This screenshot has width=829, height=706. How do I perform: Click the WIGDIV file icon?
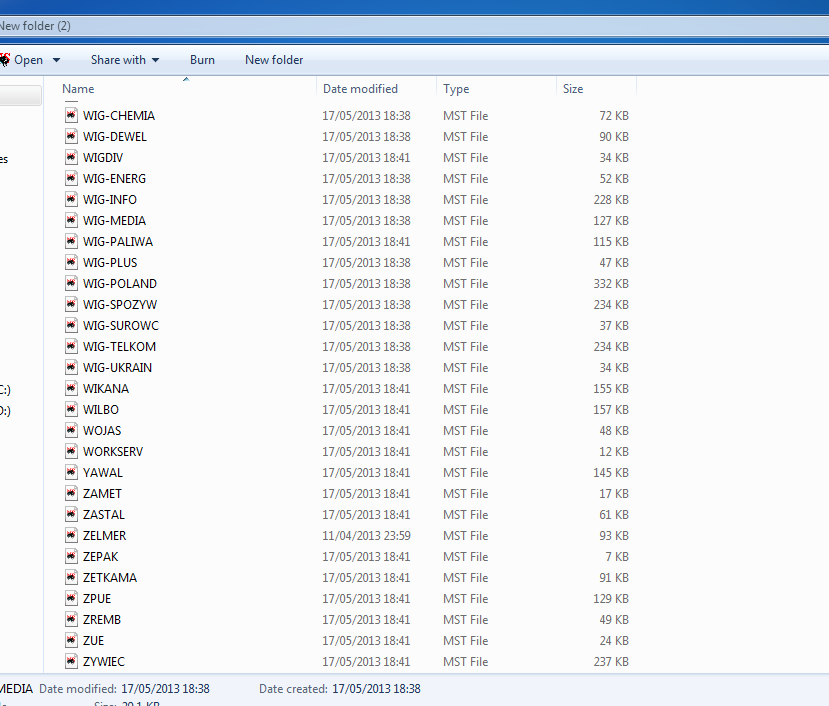pyautogui.click(x=71, y=158)
